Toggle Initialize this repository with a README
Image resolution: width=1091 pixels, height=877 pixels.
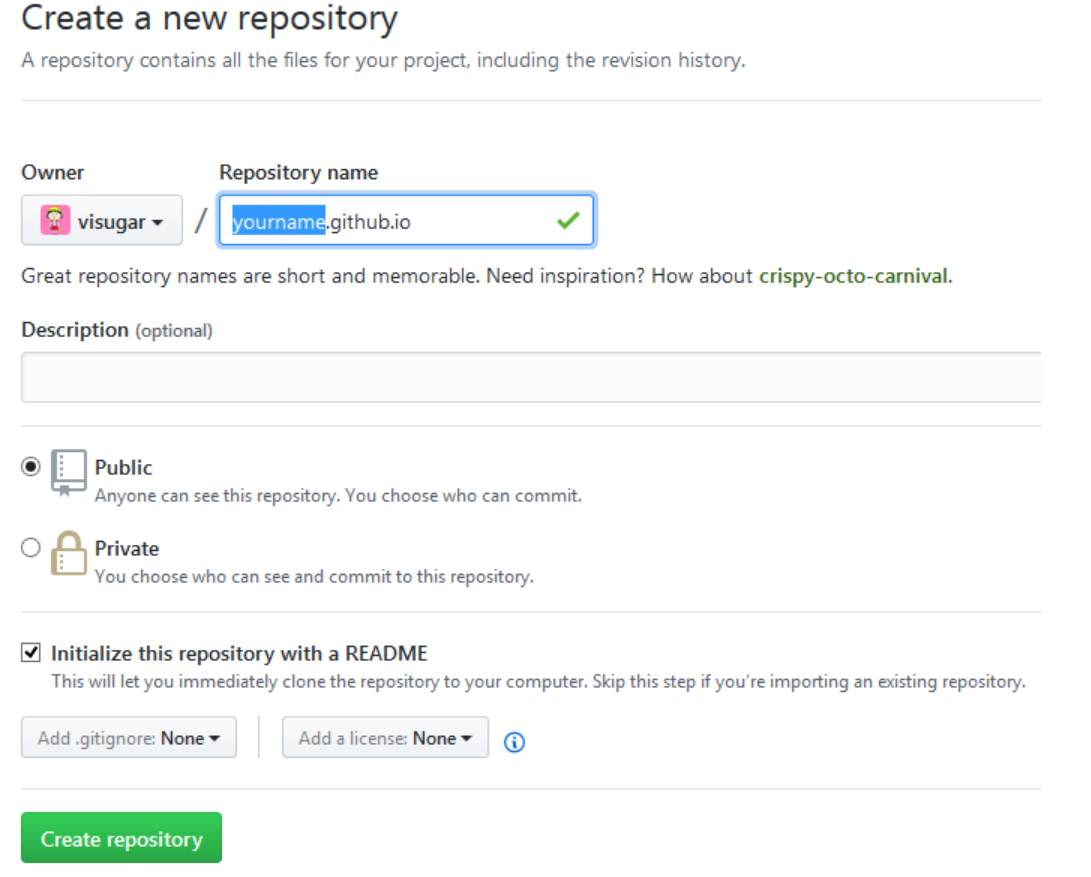(32, 653)
